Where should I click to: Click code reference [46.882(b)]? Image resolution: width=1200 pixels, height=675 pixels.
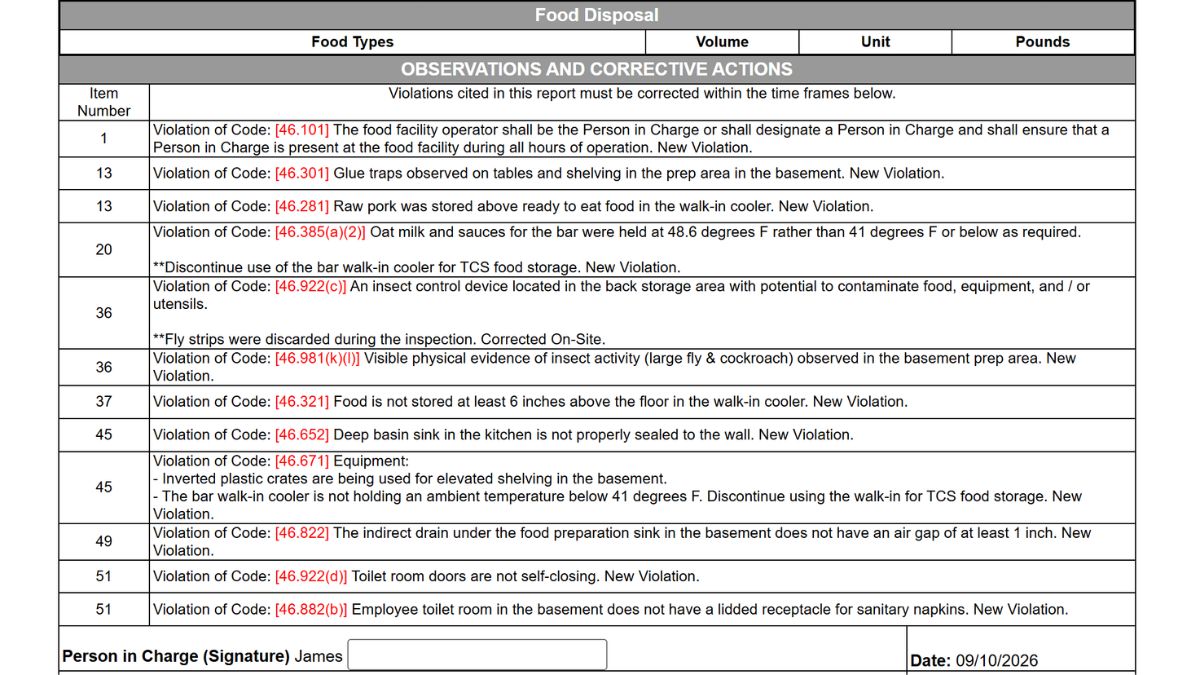click(x=311, y=609)
